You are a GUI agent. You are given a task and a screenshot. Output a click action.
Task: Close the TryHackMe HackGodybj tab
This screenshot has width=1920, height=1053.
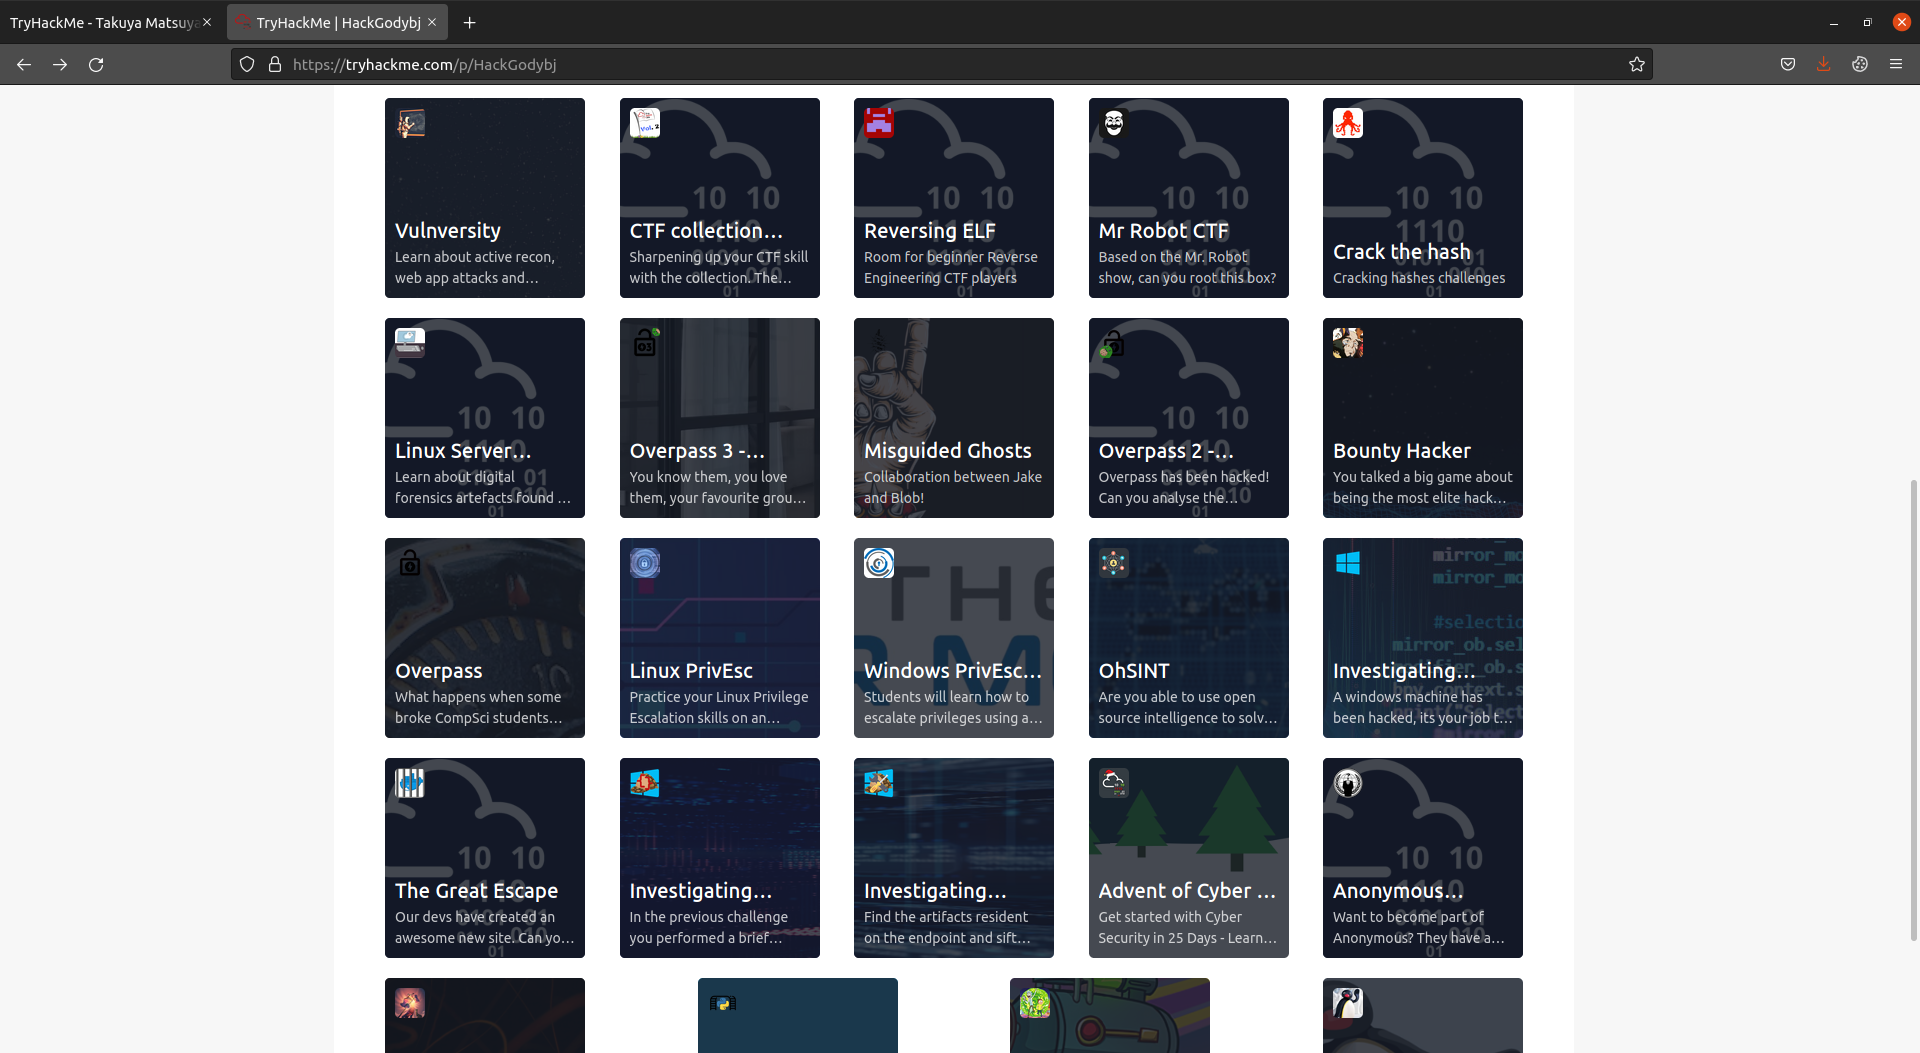pyautogui.click(x=432, y=22)
